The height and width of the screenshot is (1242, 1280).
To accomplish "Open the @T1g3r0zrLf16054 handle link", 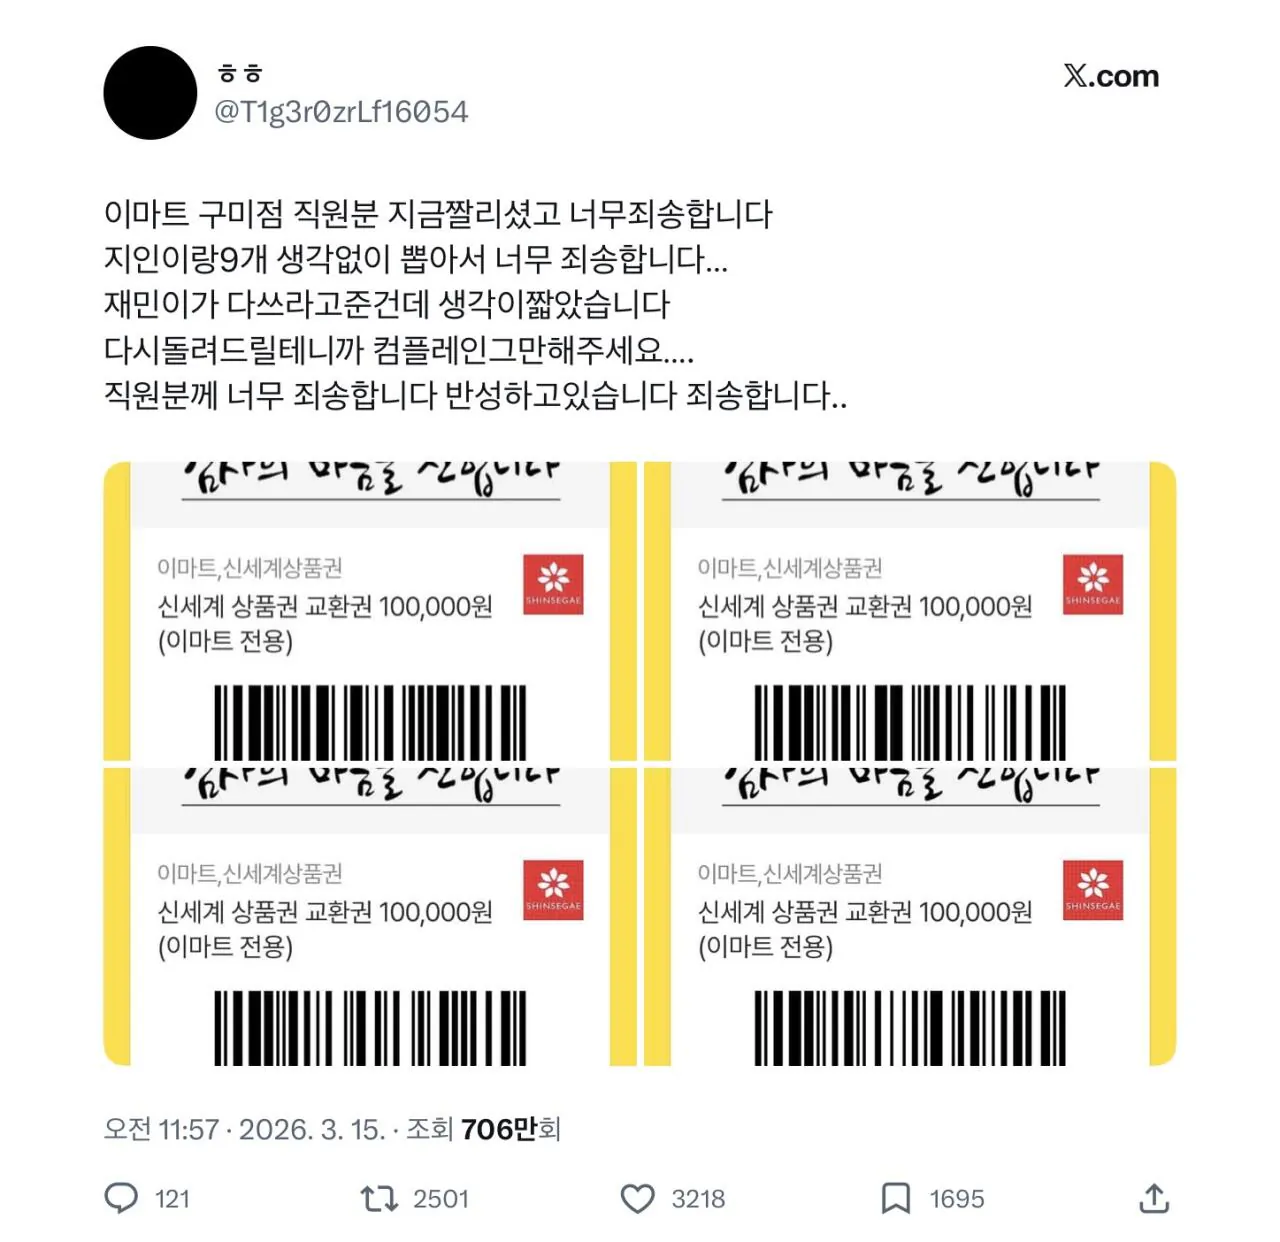I will pos(341,111).
